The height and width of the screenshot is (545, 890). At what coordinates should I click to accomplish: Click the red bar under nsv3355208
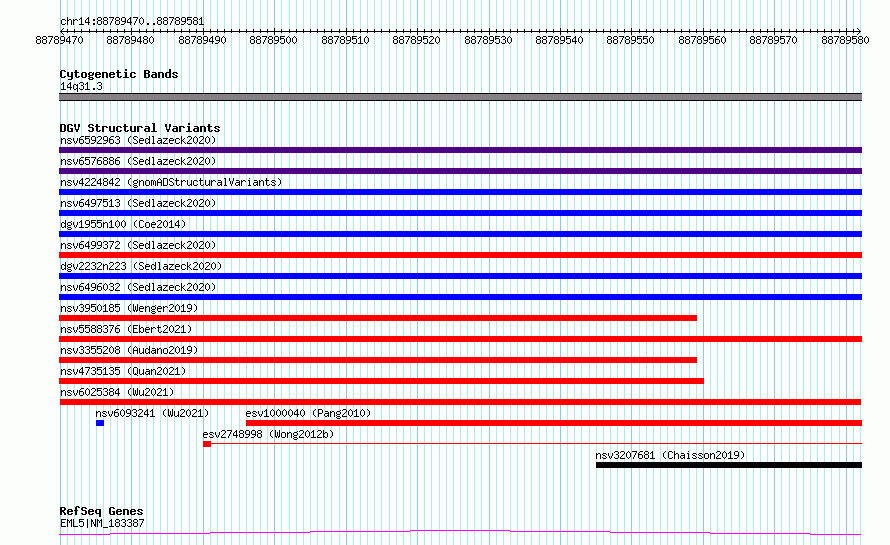coord(378,360)
